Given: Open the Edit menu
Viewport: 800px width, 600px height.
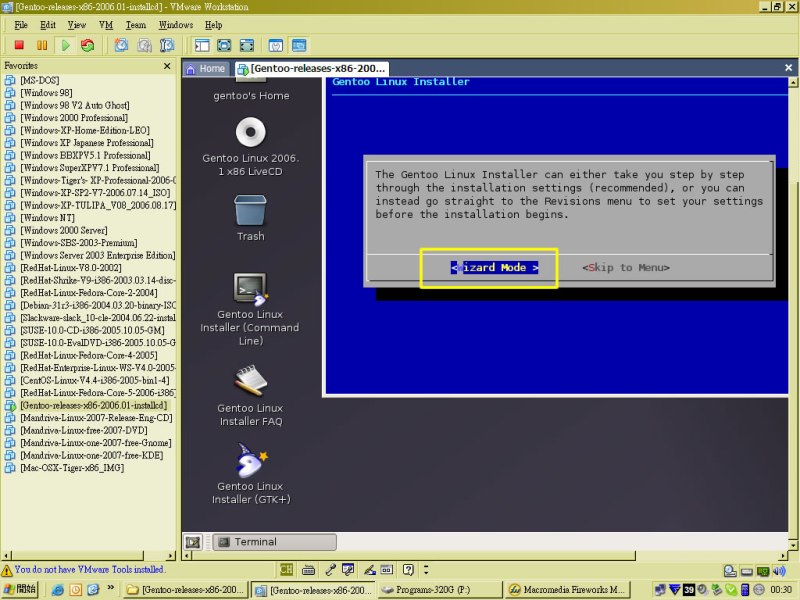Looking at the screenshot, I should (48, 25).
